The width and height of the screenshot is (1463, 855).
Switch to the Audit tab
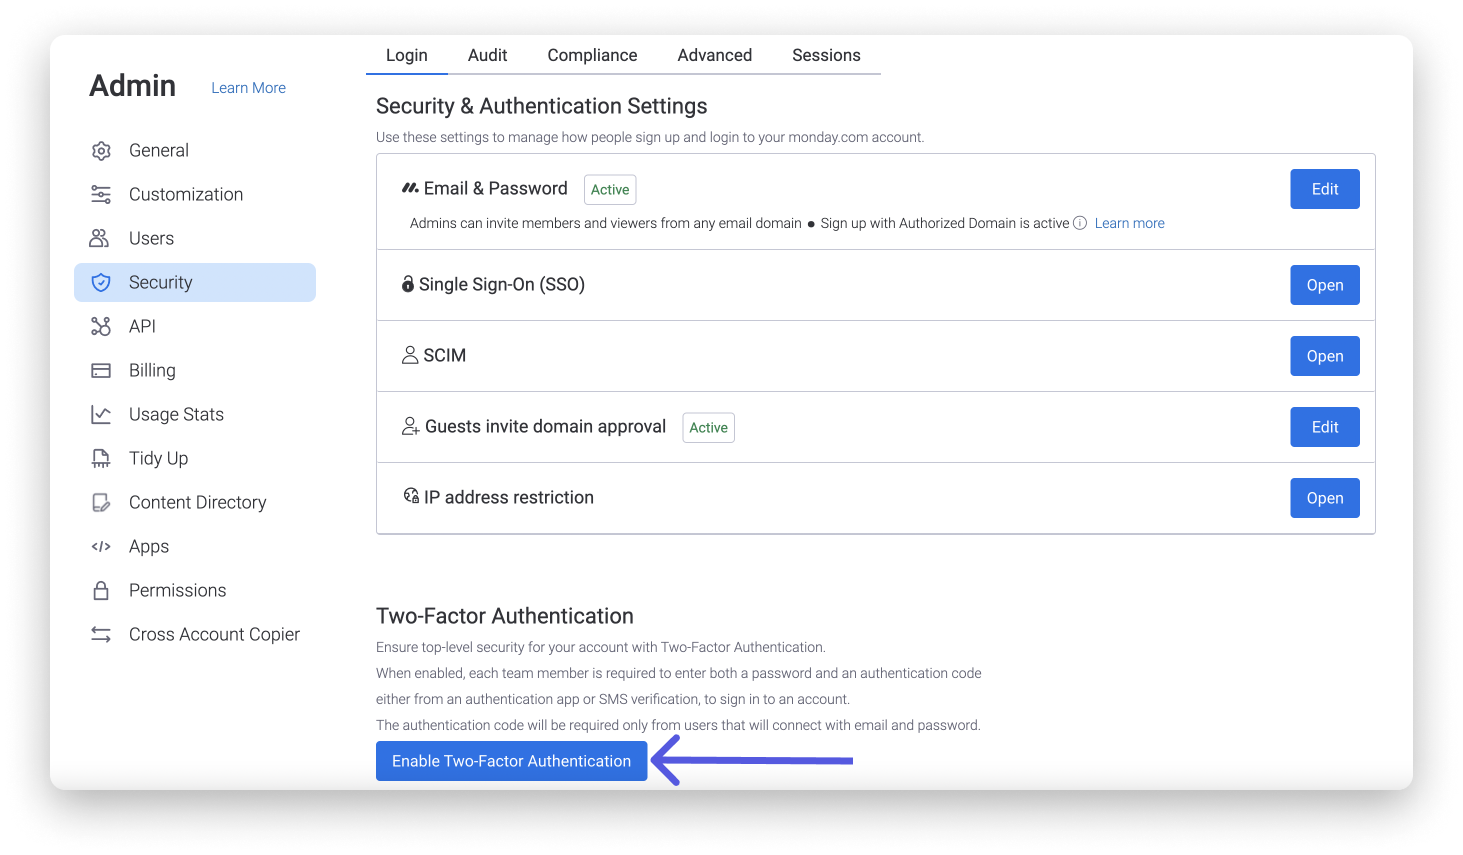[x=487, y=55]
